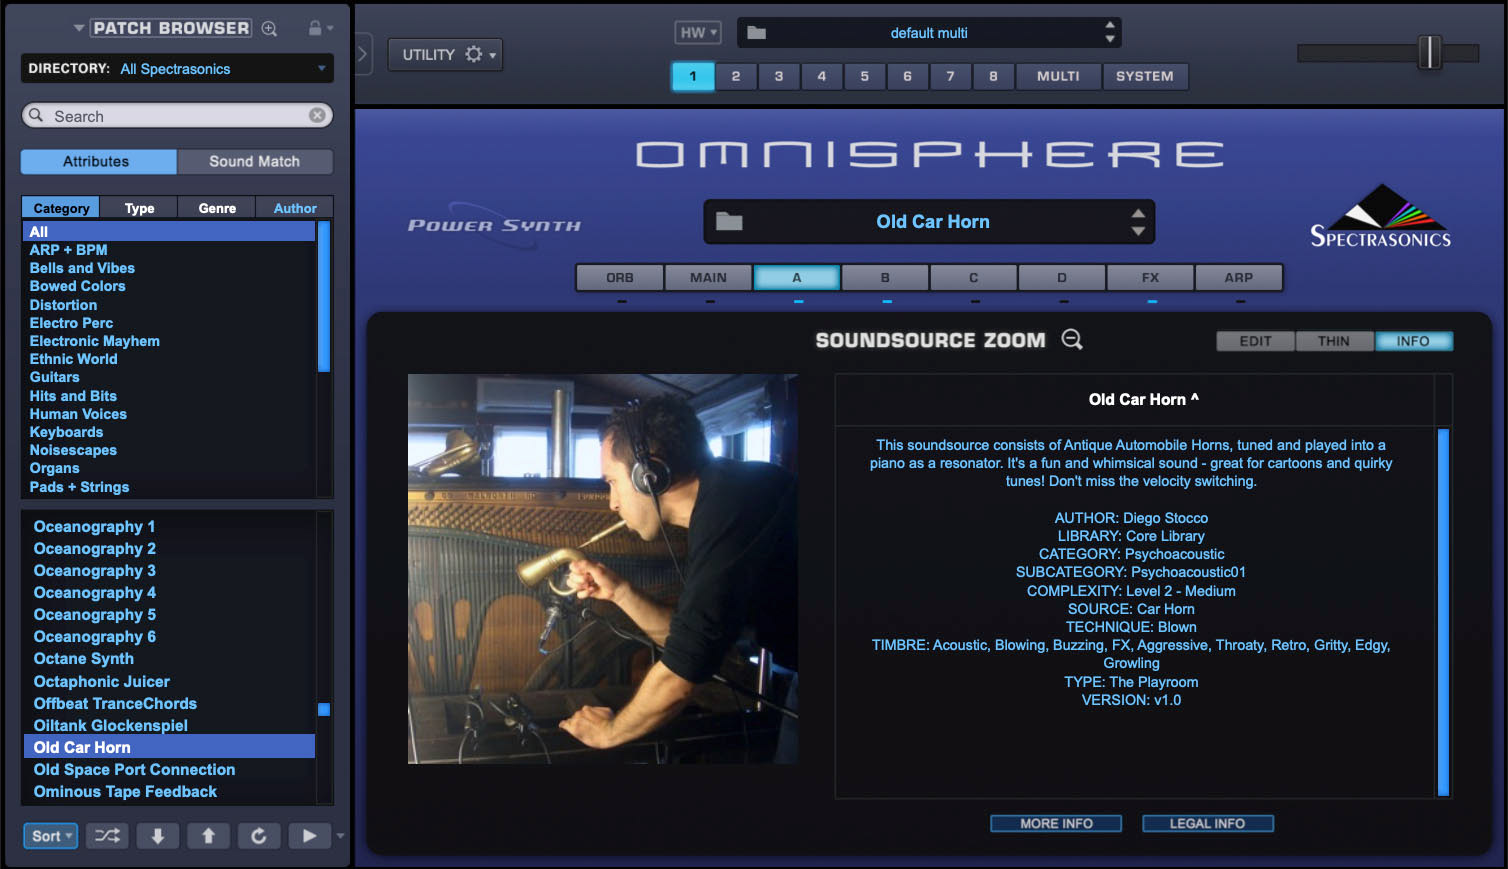Switch to layer C tab
The height and width of the screenshot is (869, 1508).
(x=973, y=277)
